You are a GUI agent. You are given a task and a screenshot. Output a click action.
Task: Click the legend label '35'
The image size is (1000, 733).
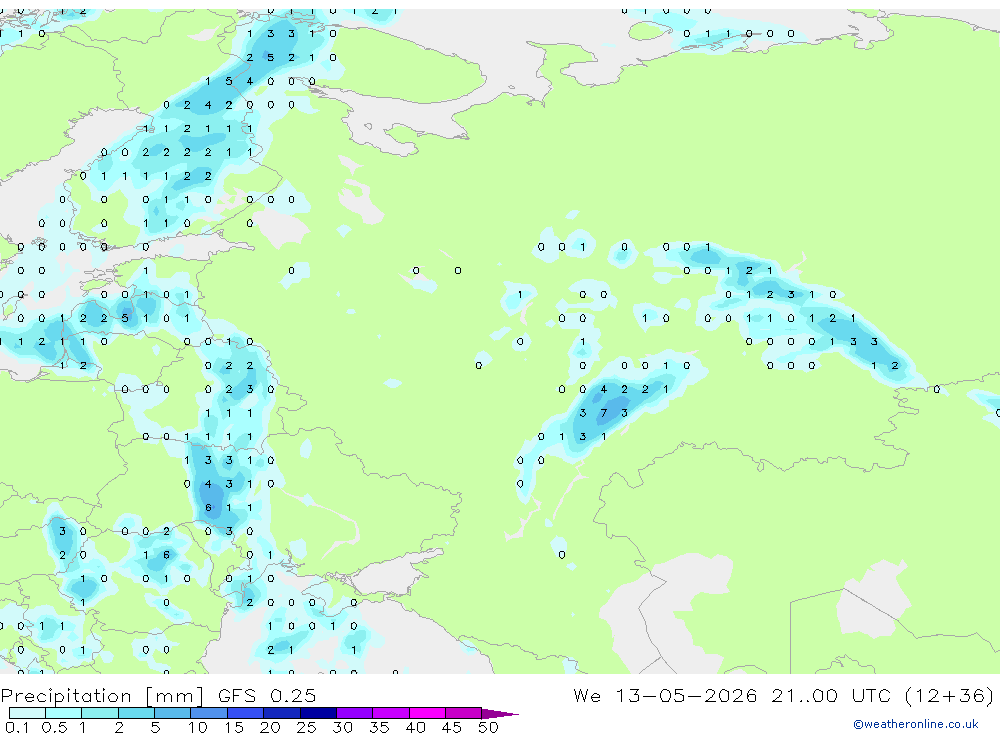tap(379, 727)
